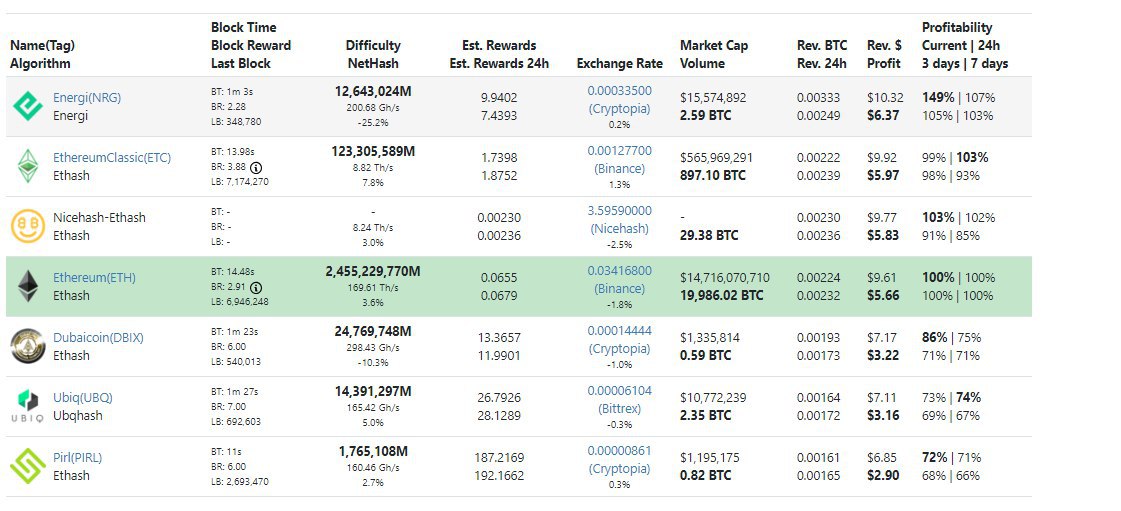1121x511 pixels.
Task: Click profit value $3.22
Action: point(883,355)
